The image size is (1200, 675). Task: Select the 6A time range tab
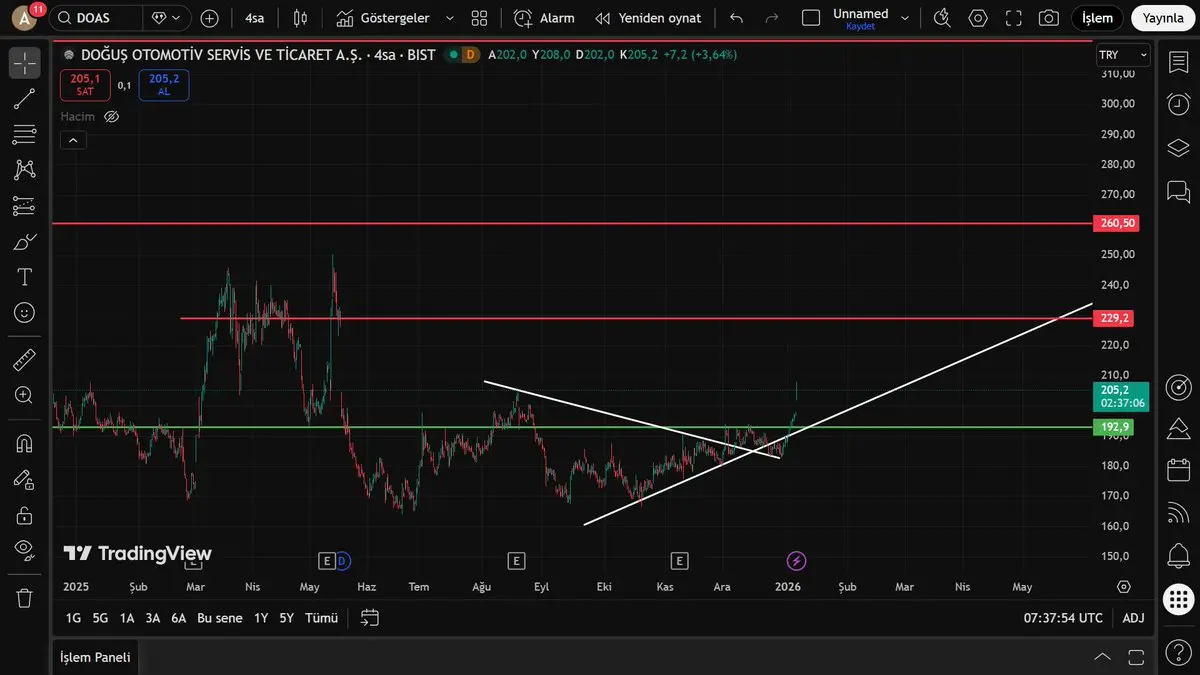178,618
